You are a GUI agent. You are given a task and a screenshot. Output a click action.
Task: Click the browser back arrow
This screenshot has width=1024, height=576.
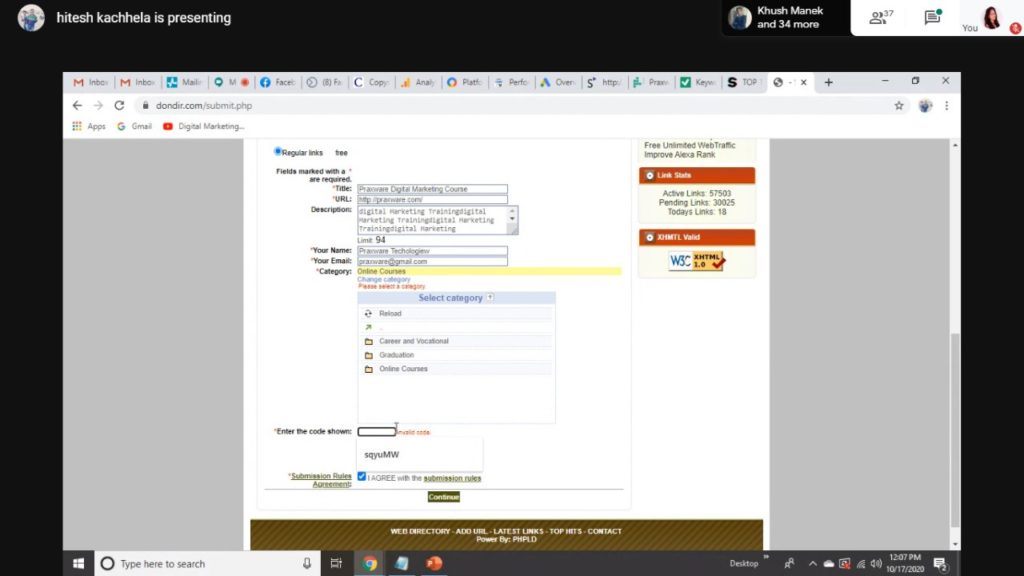pyautogui.click(x=77, y=105)
